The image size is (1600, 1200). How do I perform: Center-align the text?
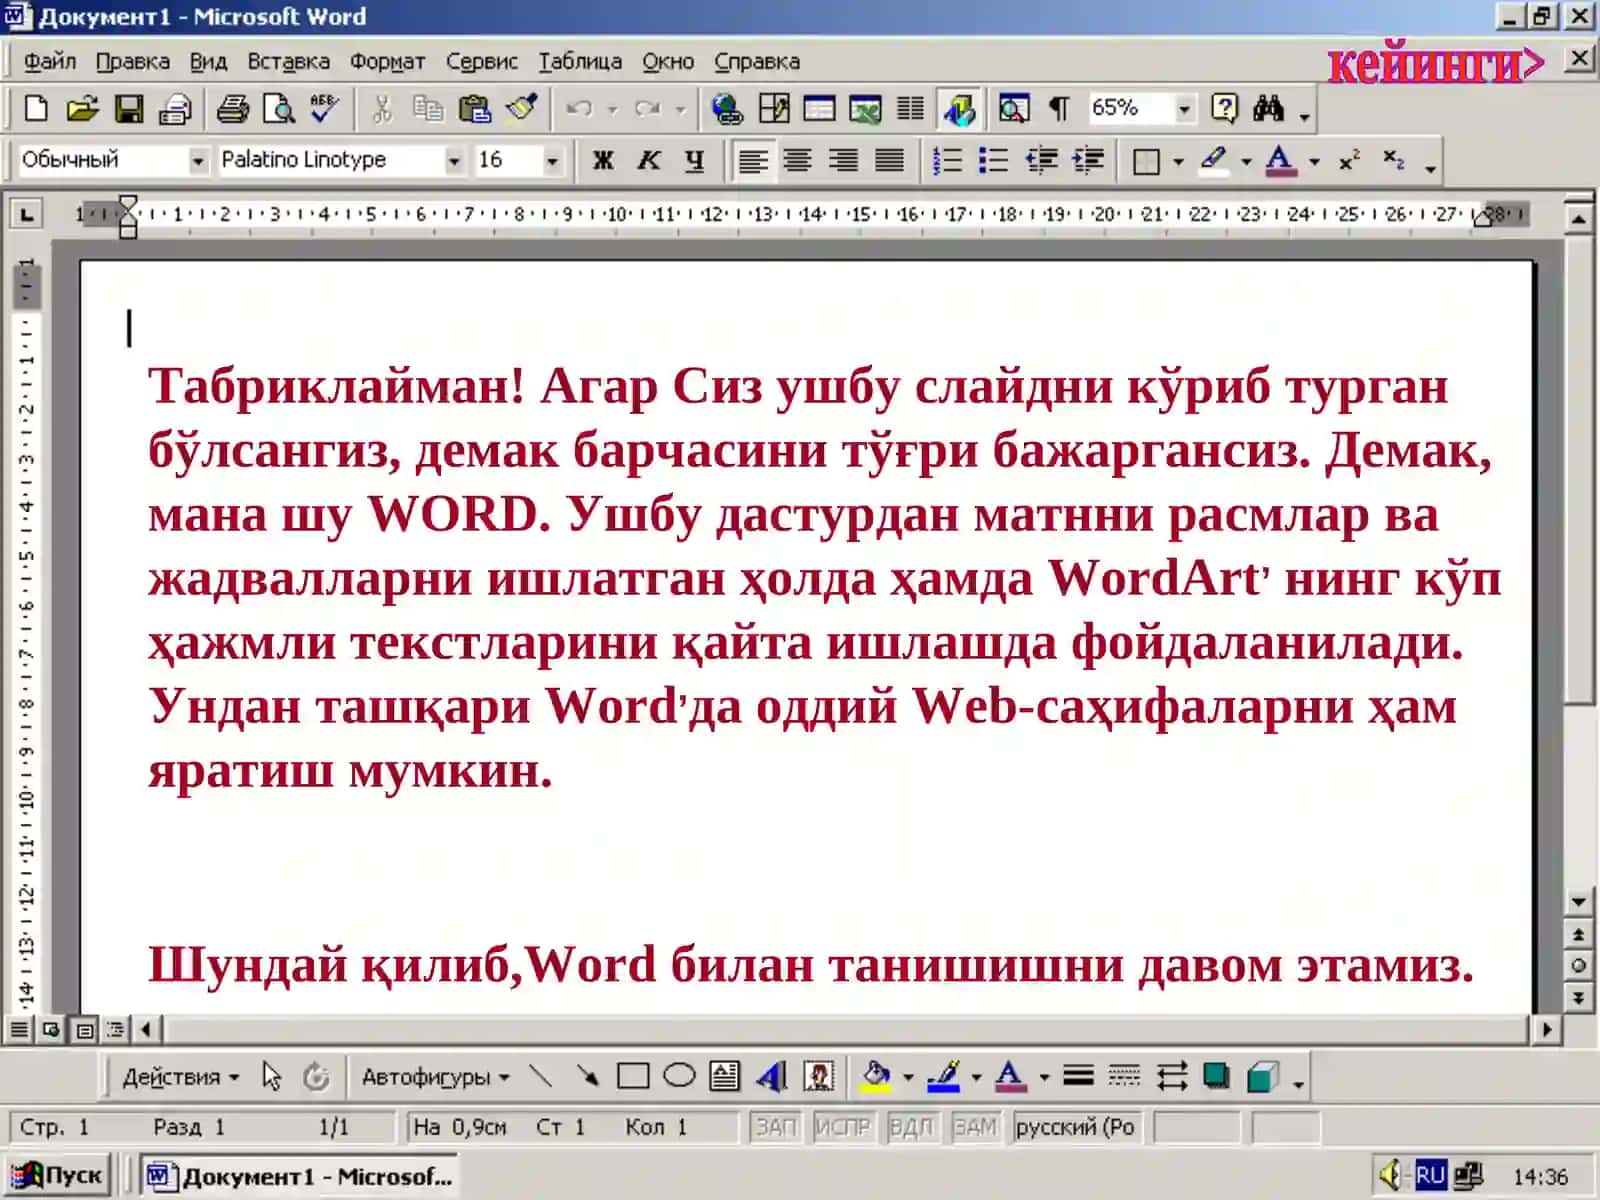798,160
